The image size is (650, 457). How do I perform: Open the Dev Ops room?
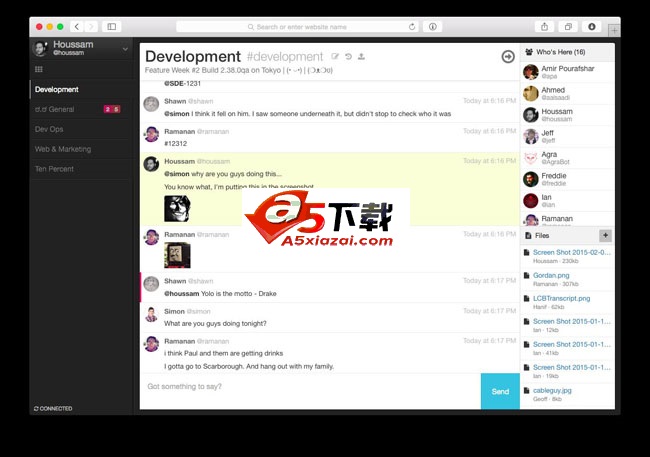81,129
